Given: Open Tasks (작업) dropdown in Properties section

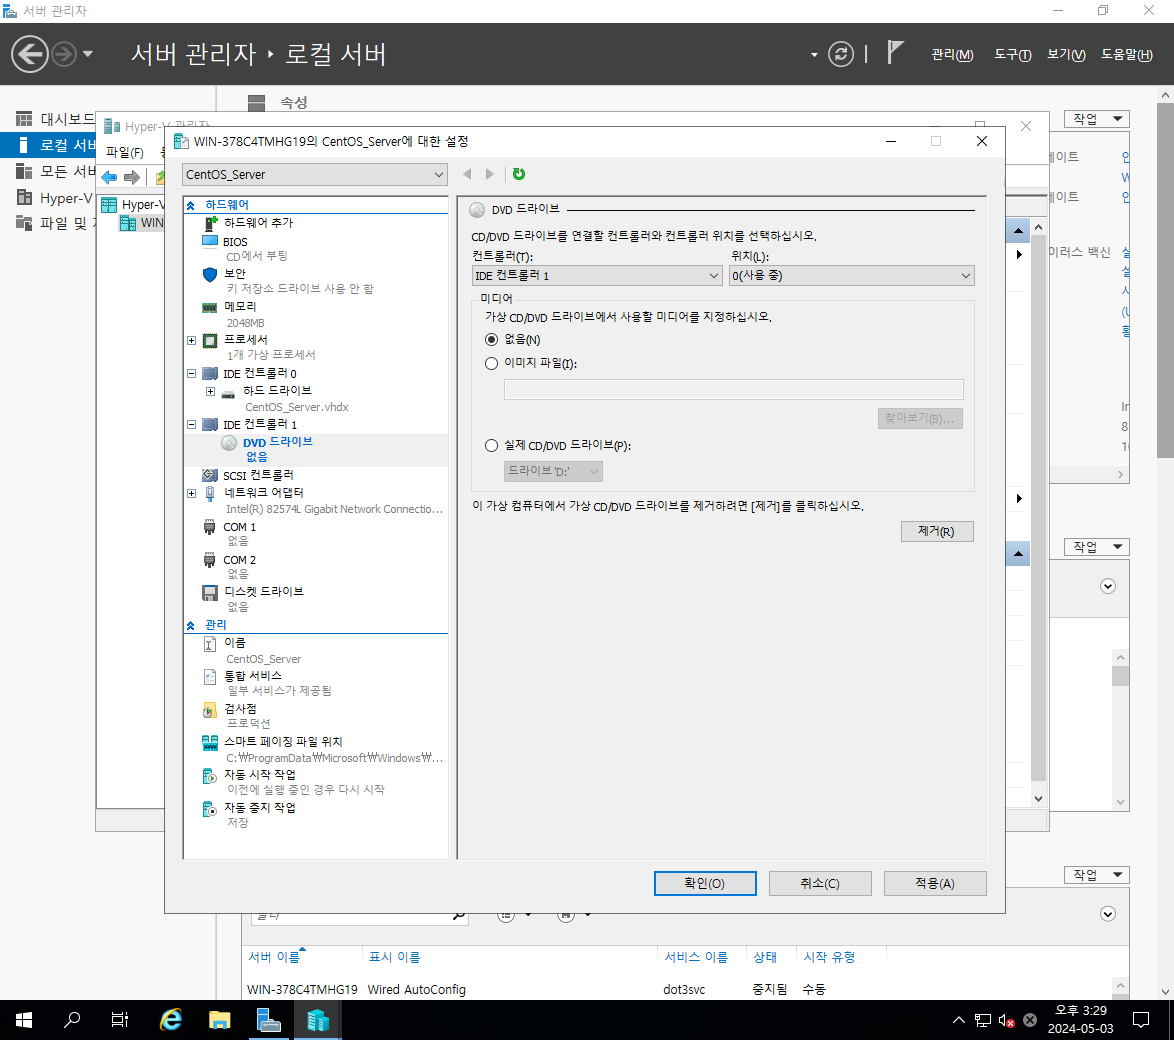Looking at the screenshot, I should tap(1097, 119).
